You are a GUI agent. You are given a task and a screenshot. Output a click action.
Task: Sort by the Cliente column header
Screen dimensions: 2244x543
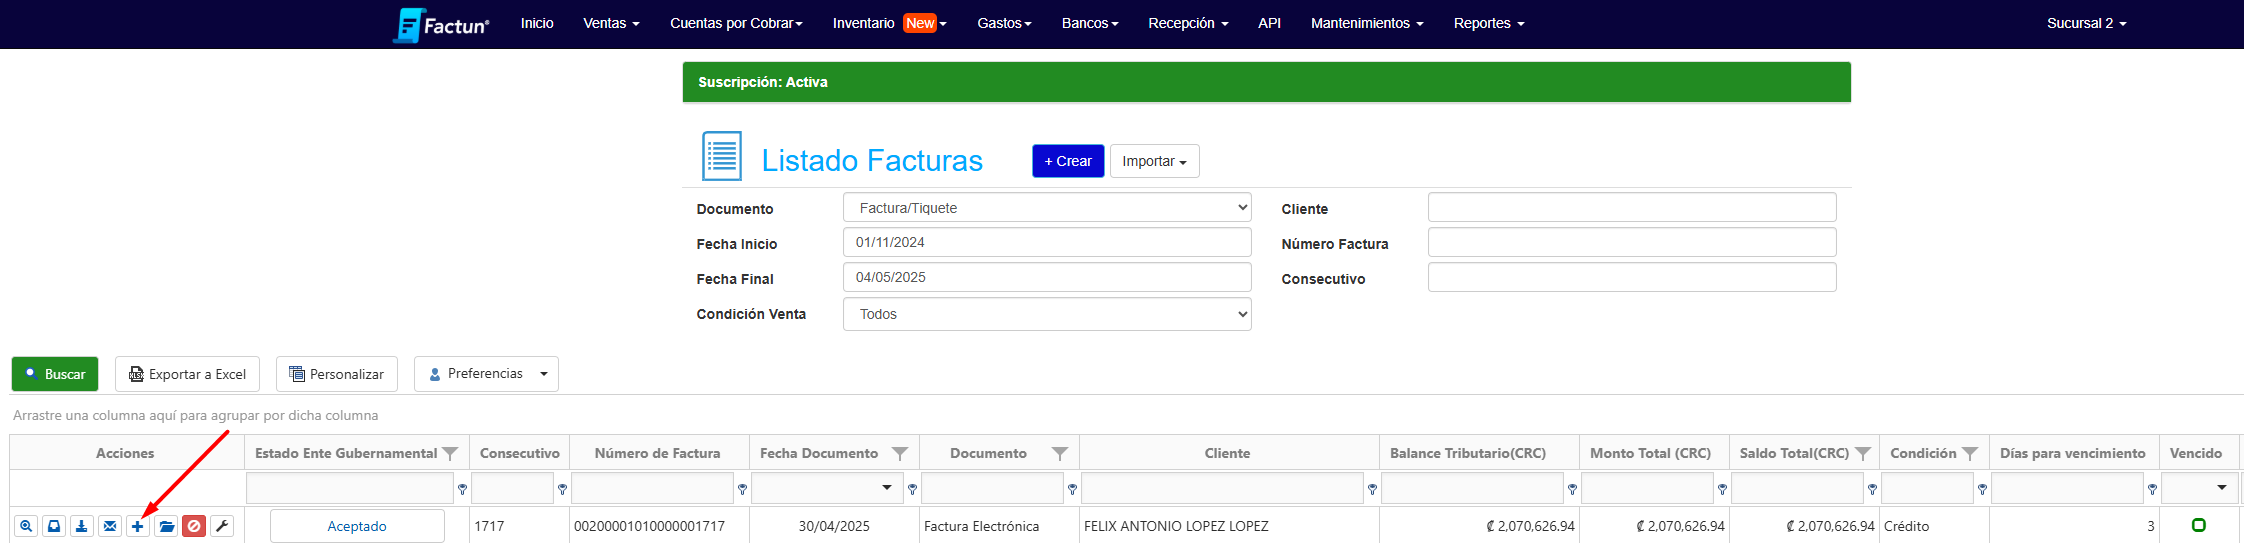point(1228,453)
